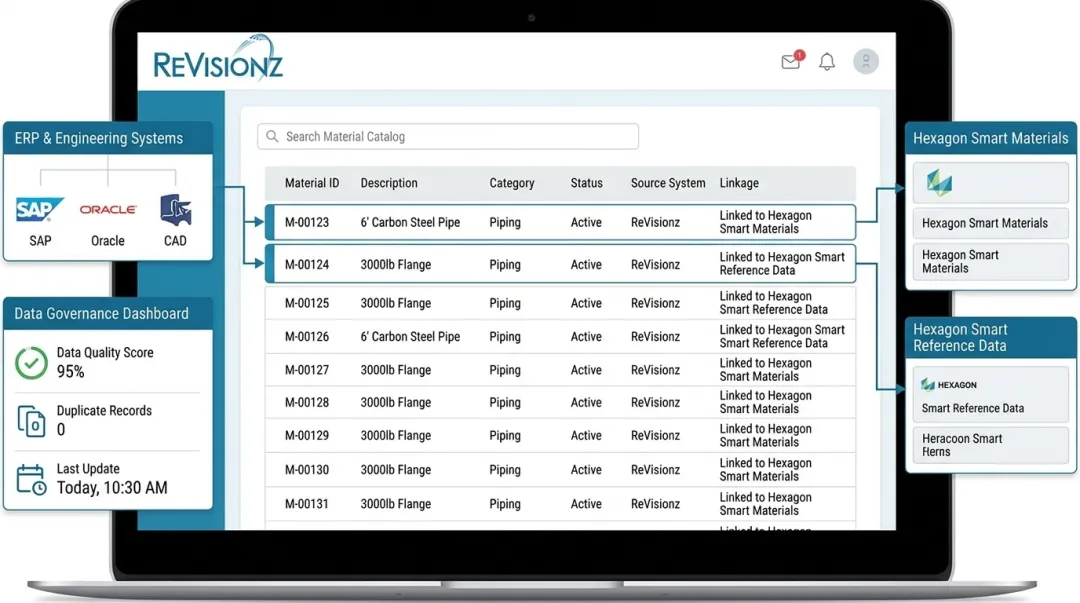
Task: Click the Oracle logo icon
Action: pos(107,209)
